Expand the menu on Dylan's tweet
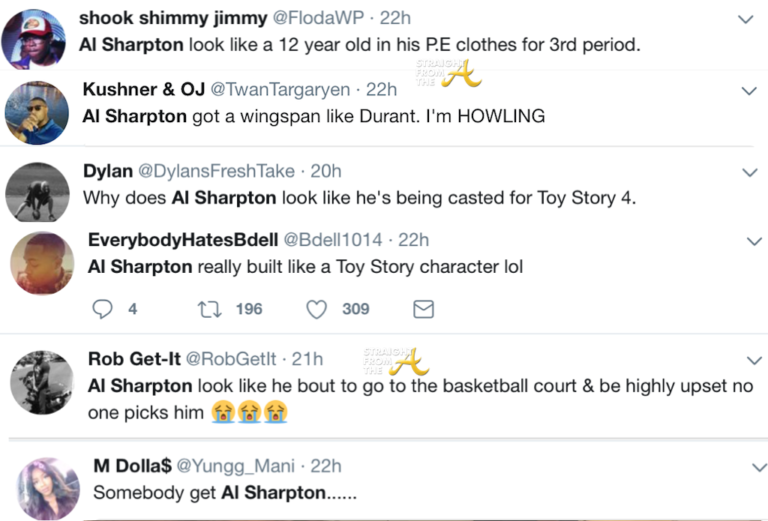 tap(749, 172)
